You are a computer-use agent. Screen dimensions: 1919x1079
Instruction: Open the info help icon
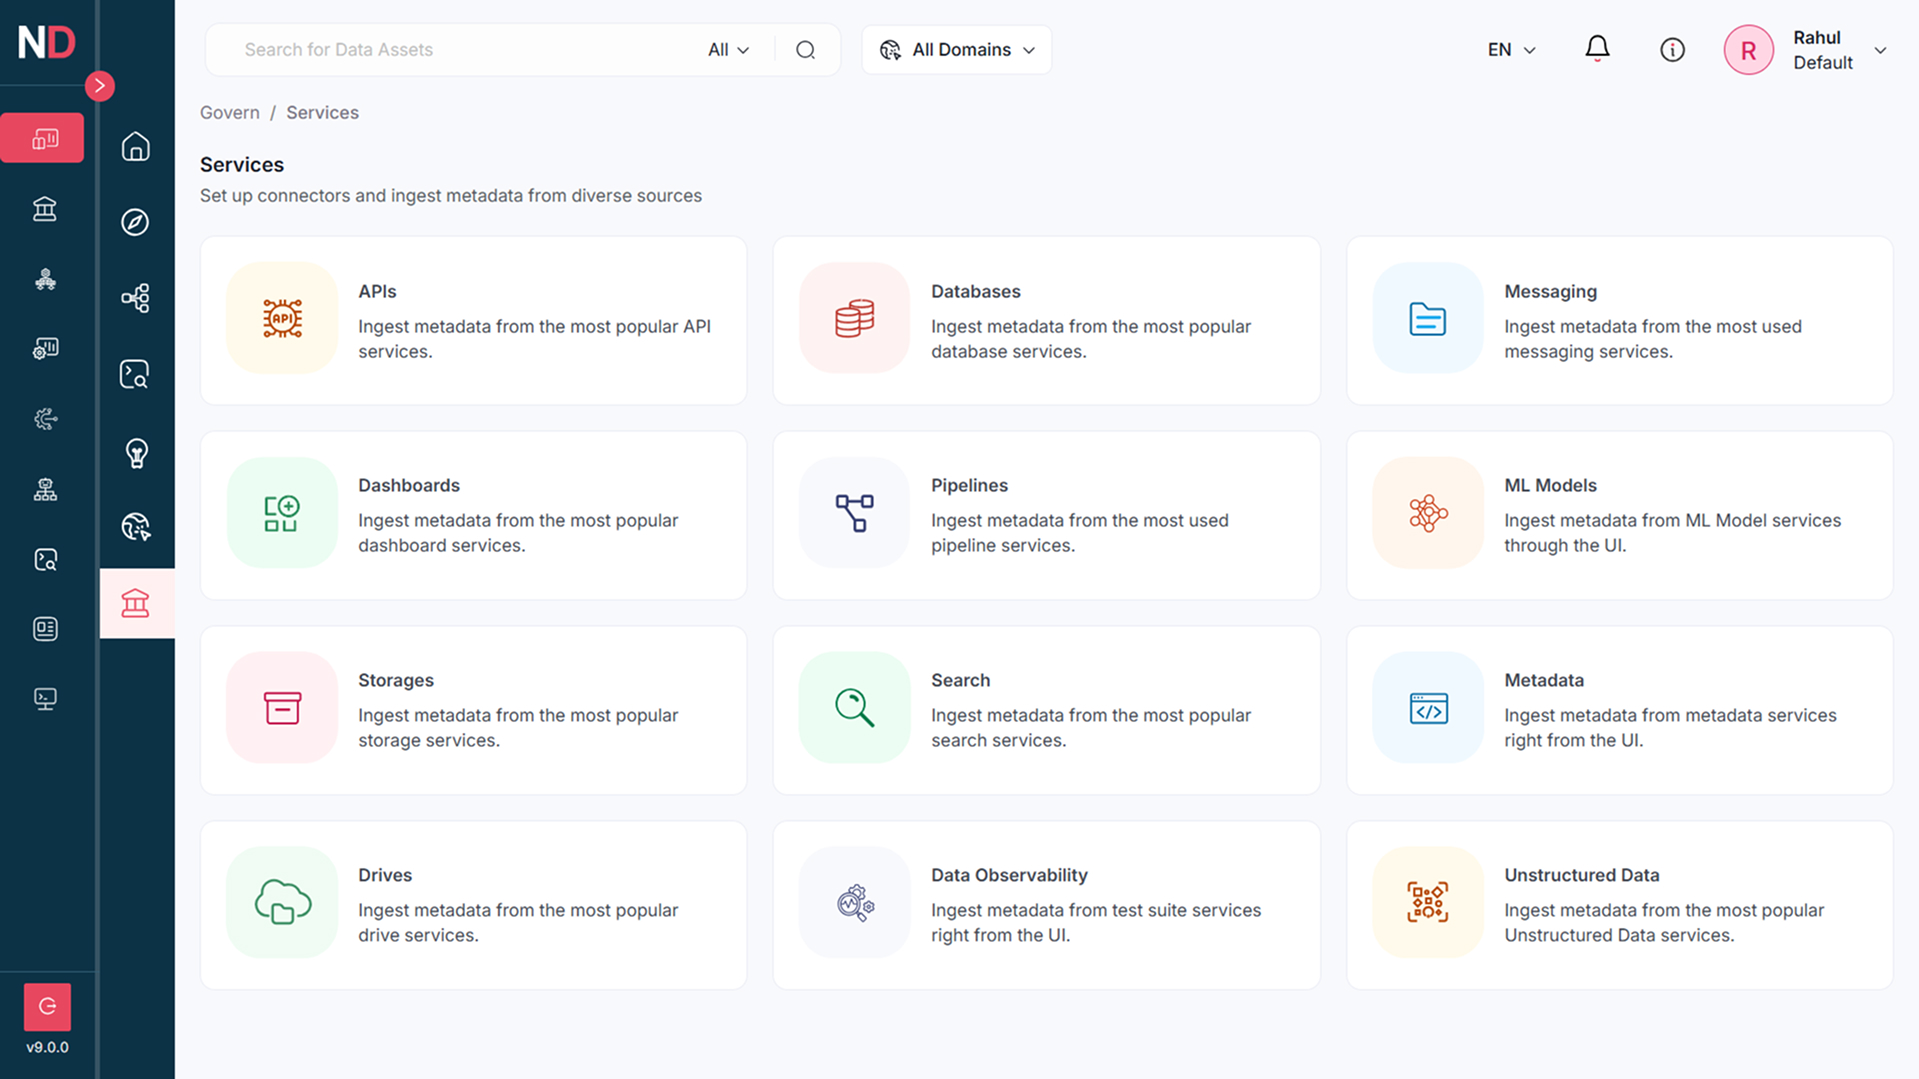(x=1672, y=50)
